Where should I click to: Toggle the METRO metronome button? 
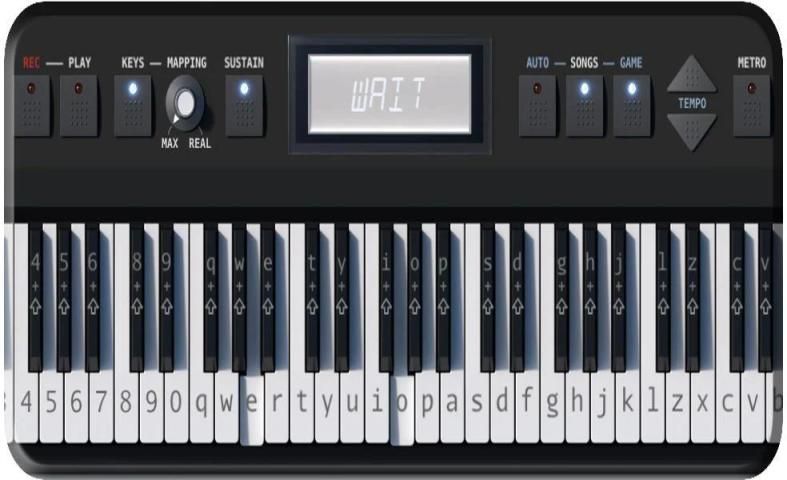[752, 104]
